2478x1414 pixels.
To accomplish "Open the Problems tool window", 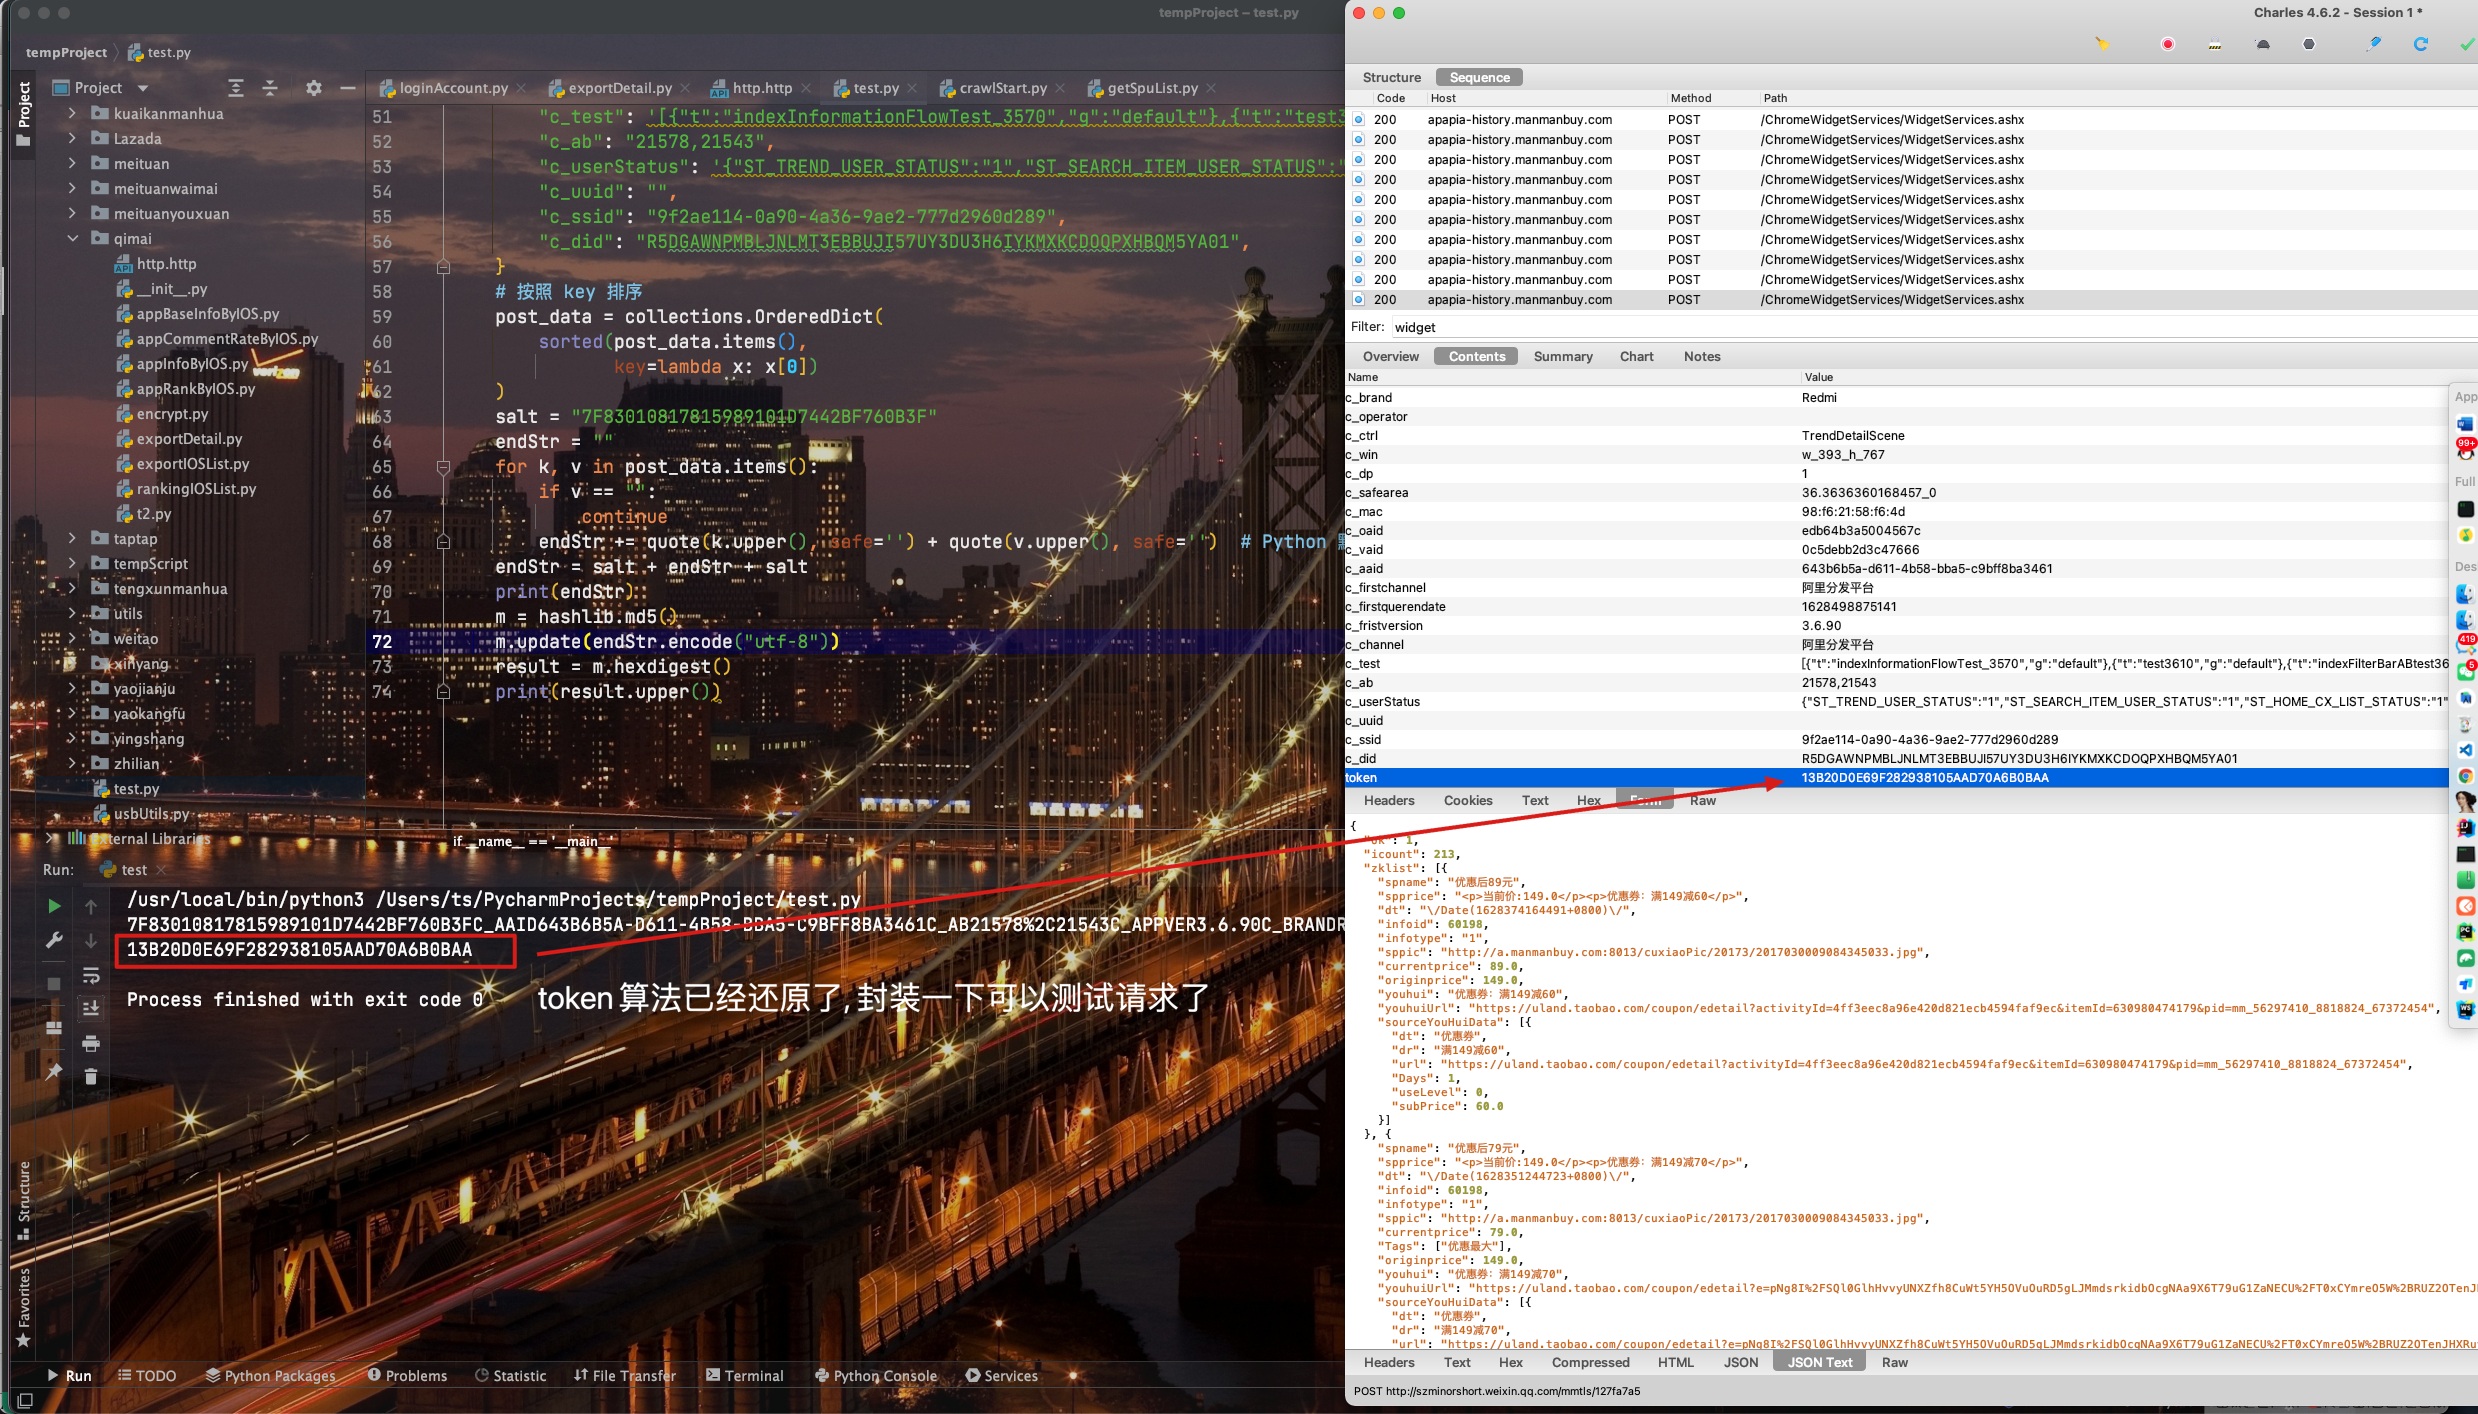I will click(x=407, y=1375).
